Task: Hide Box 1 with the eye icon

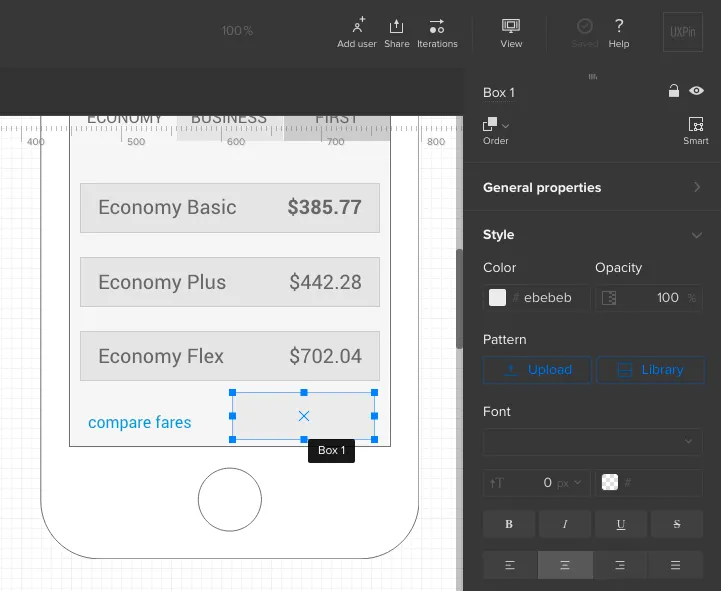Action: click(696, 91)
